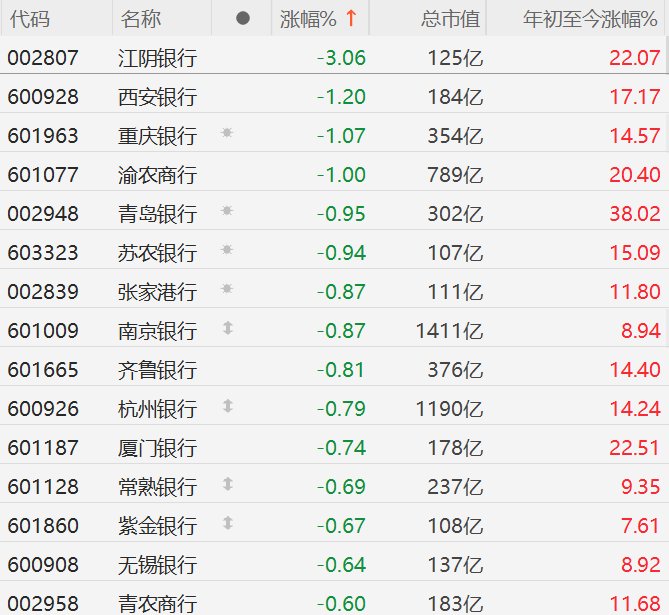Open the 江阴银行 stock name

157,58
